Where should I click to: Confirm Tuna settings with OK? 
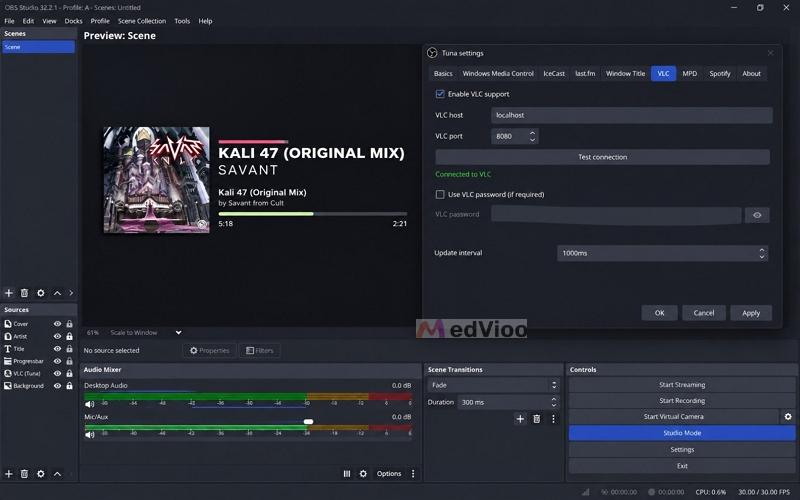pyautogui.click(x=659, y=313)
